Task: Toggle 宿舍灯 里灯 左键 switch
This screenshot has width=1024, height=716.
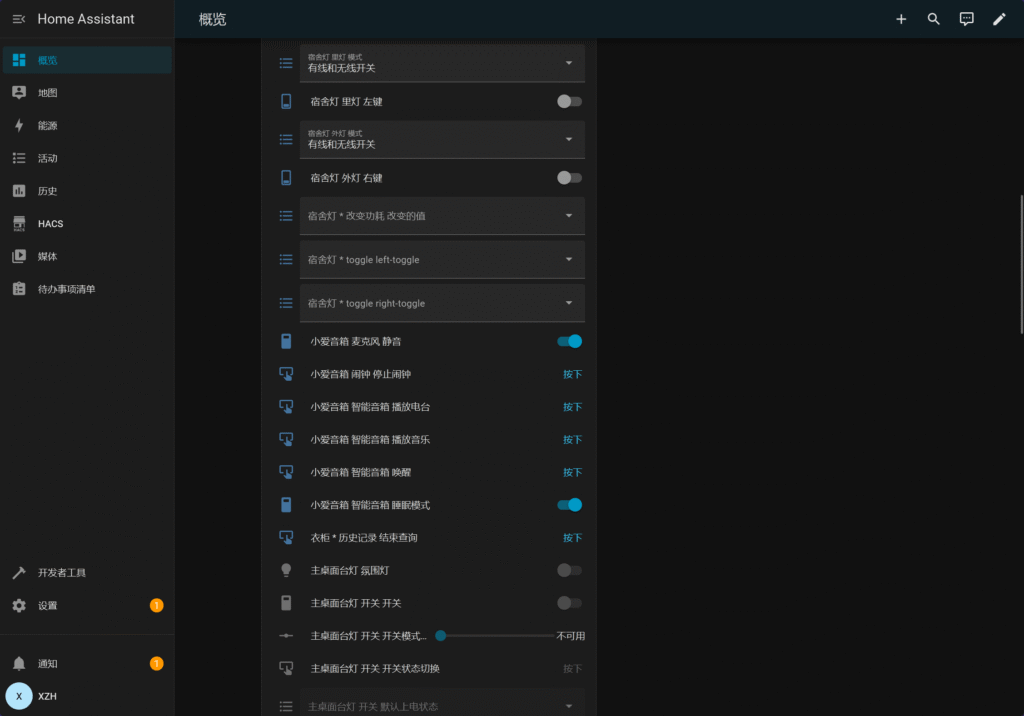Action: [x=569, y=101]
